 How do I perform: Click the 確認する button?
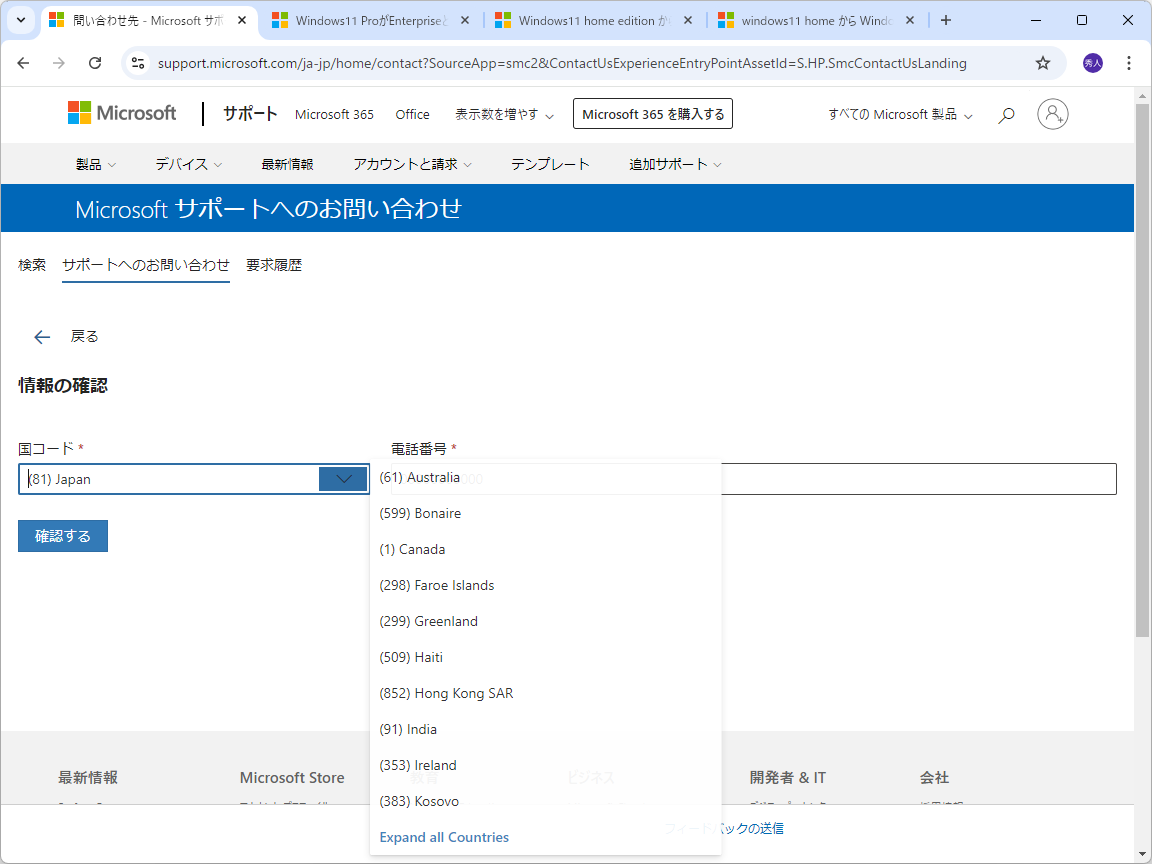[62, 536]
